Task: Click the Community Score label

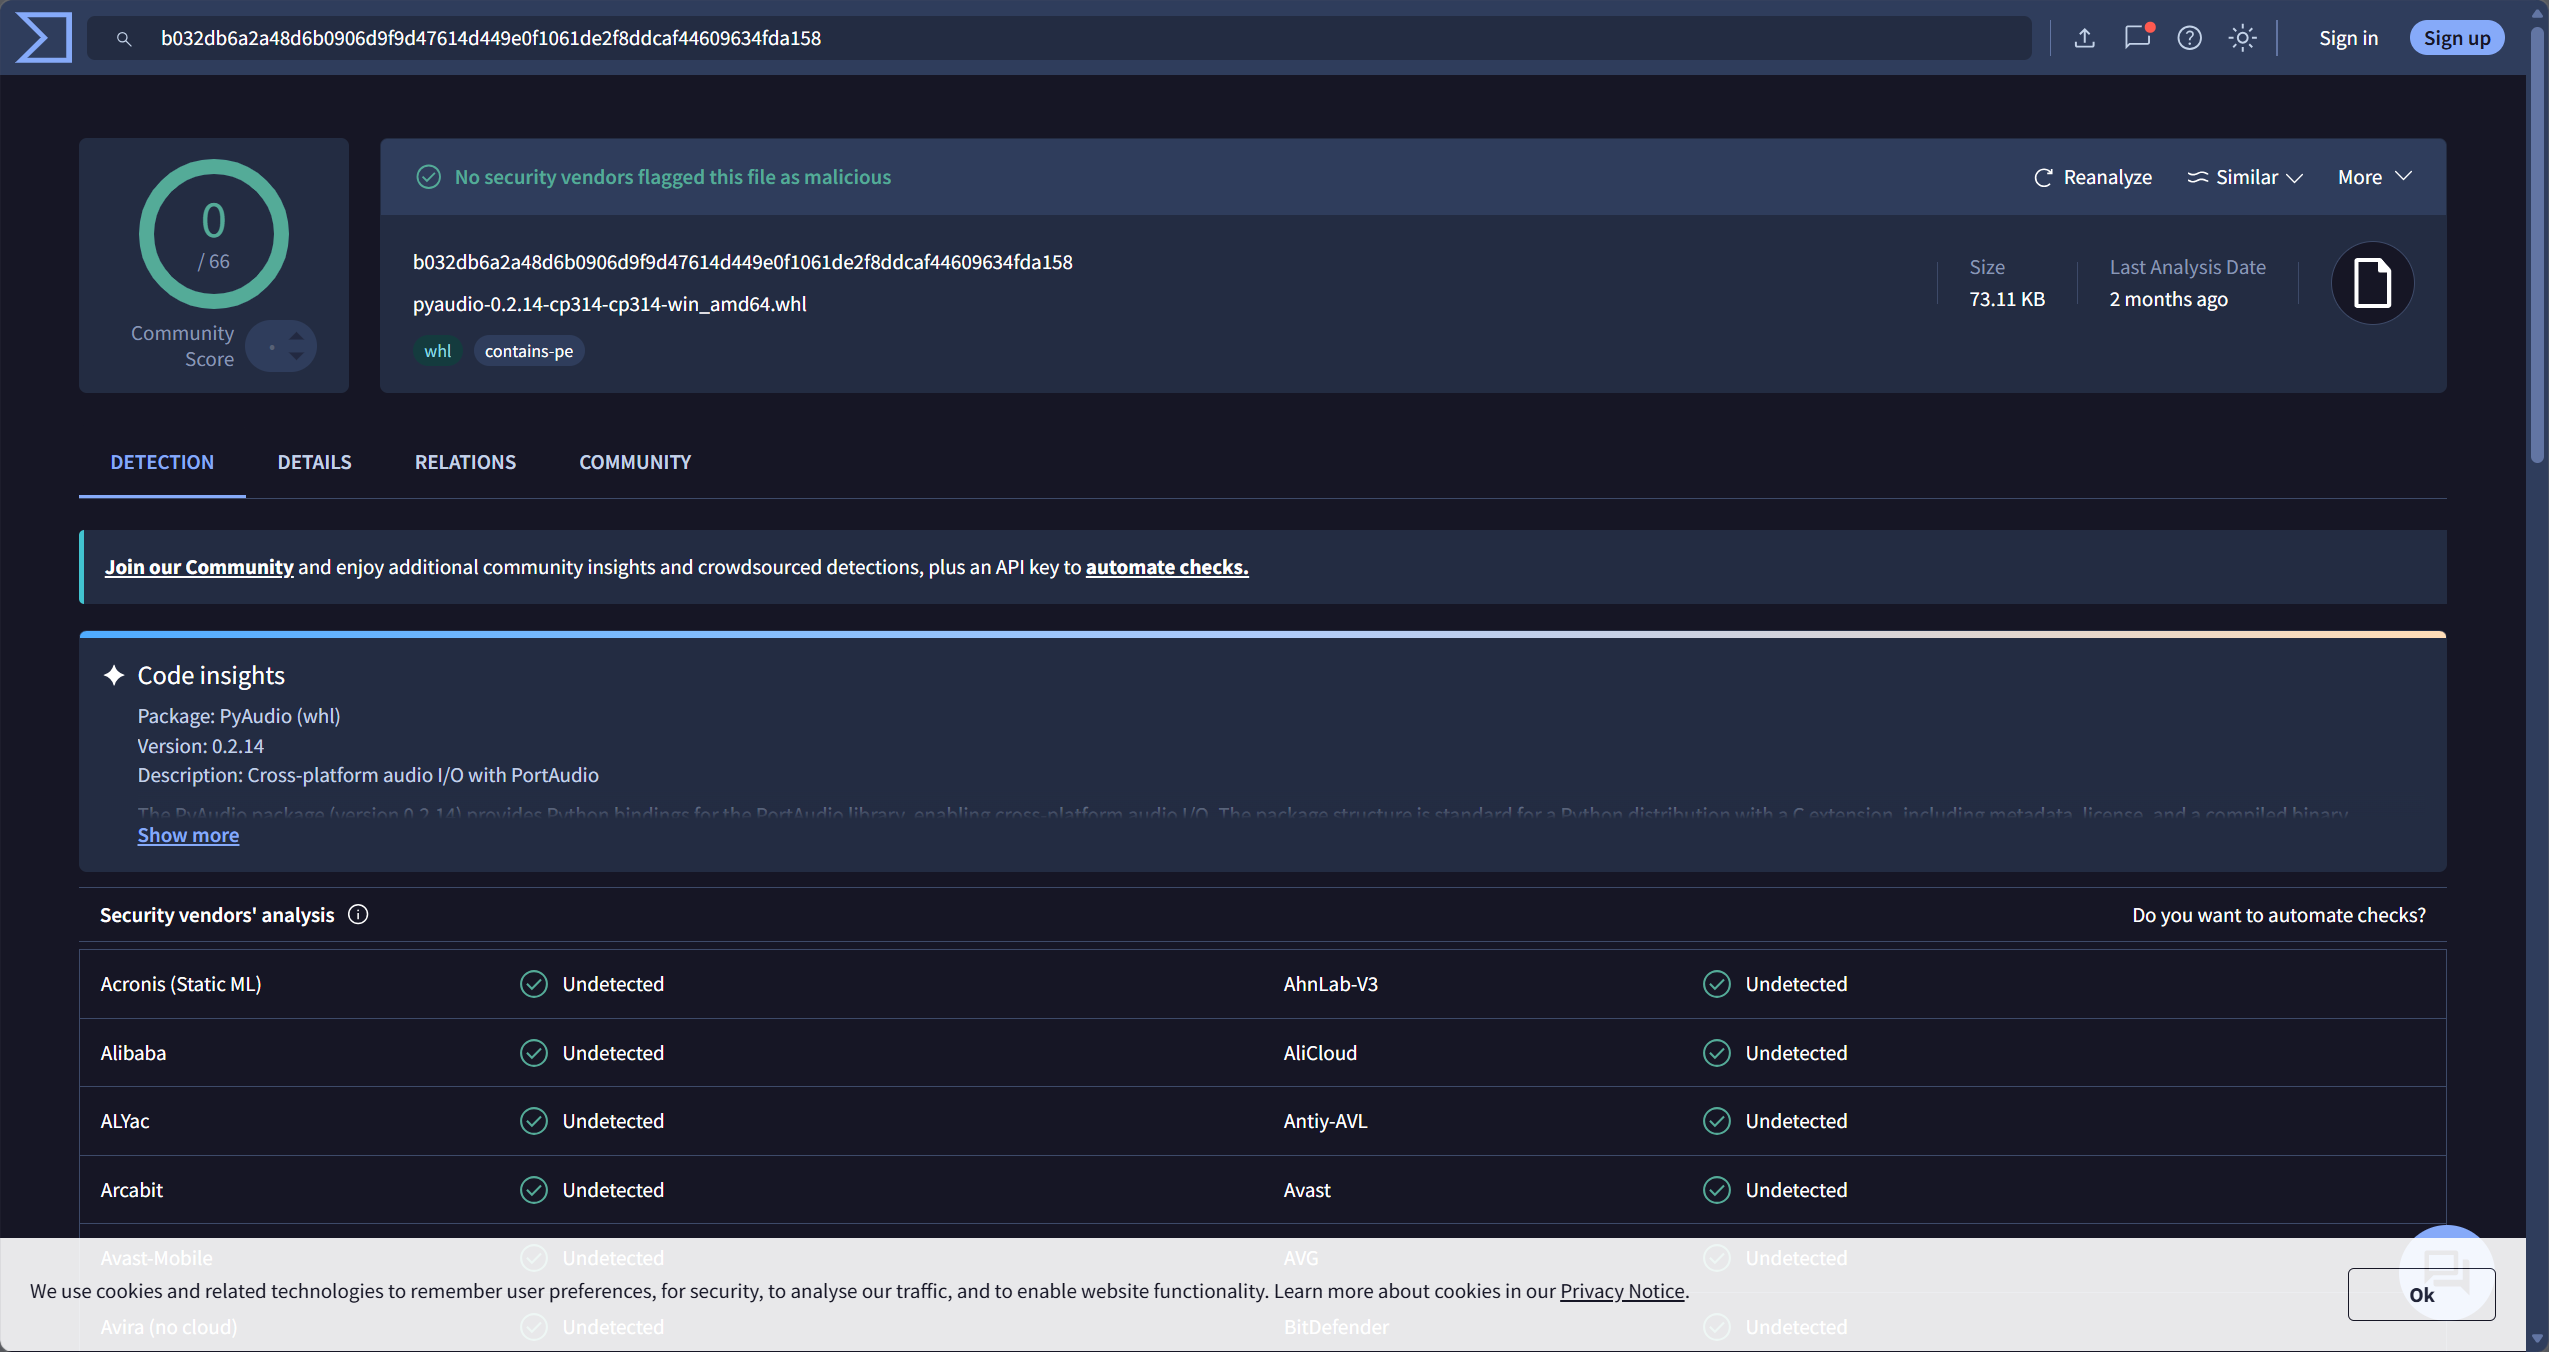Action: [182, 346]
